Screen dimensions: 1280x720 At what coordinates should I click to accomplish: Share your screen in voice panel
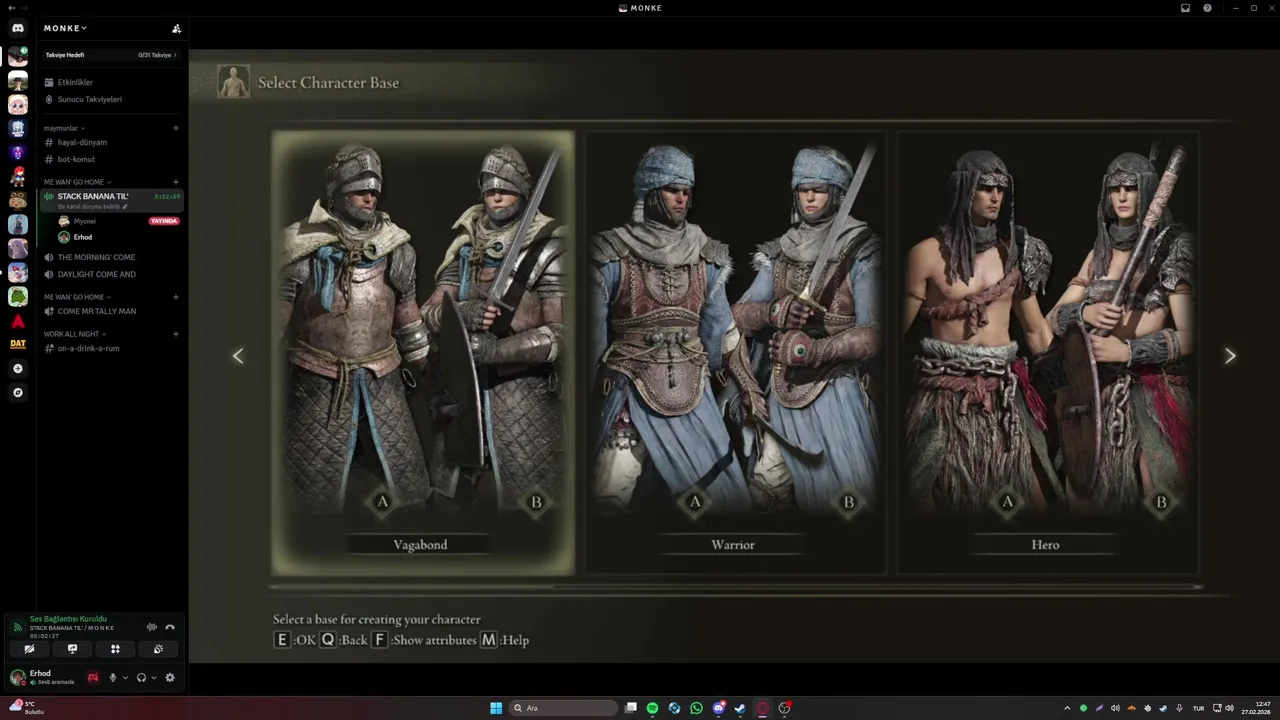pyautogui.click(x=72, y=649)
